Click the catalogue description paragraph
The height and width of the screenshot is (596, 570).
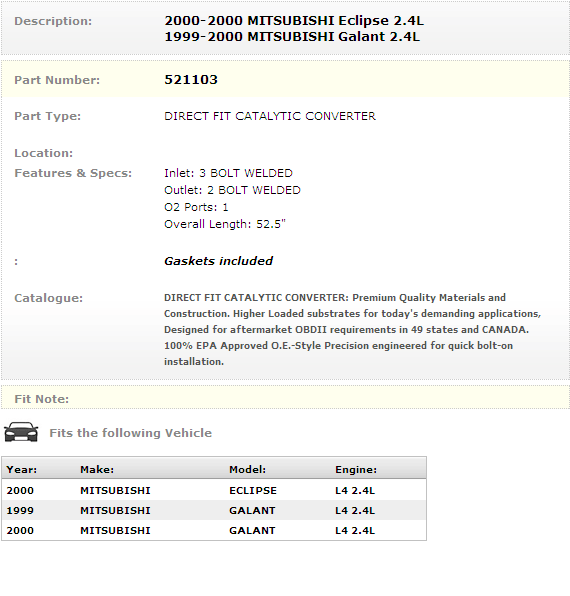coord(352,329)
